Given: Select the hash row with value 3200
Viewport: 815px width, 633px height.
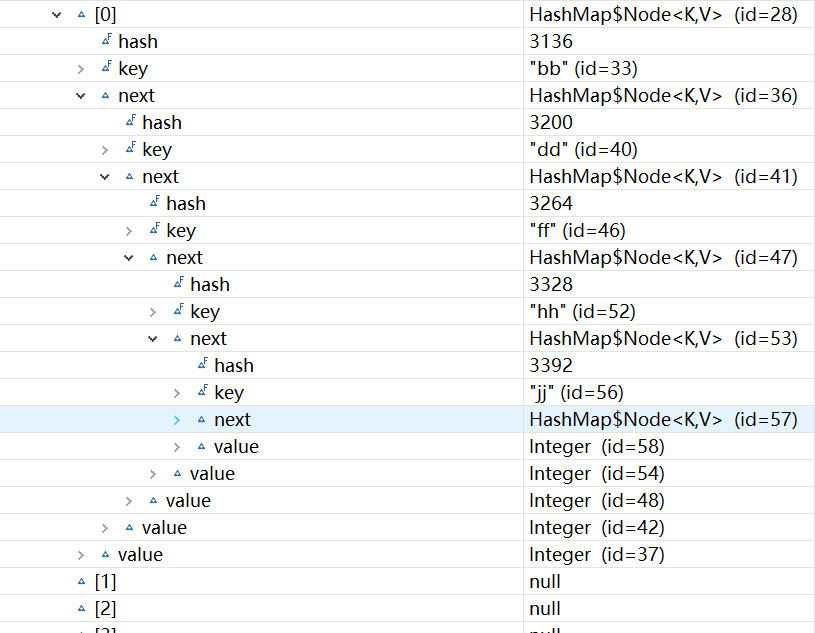Looking at the screenshot, I should coord(161,123).
